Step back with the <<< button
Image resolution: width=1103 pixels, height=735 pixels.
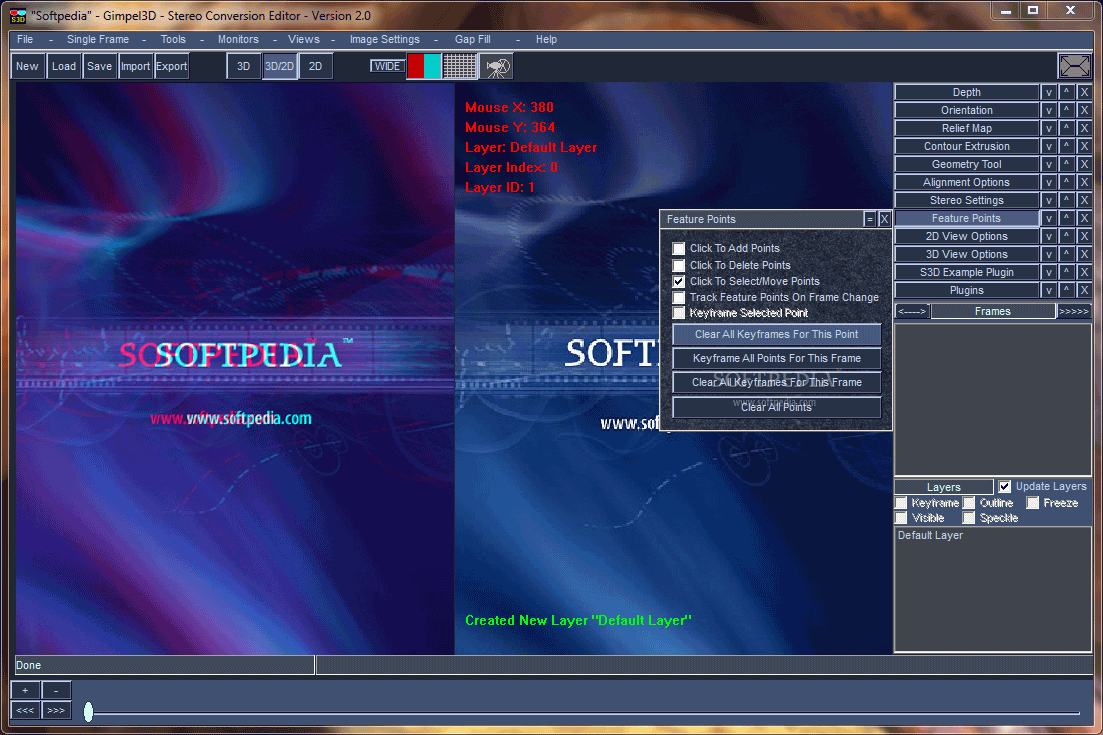(x=25, y=710)
